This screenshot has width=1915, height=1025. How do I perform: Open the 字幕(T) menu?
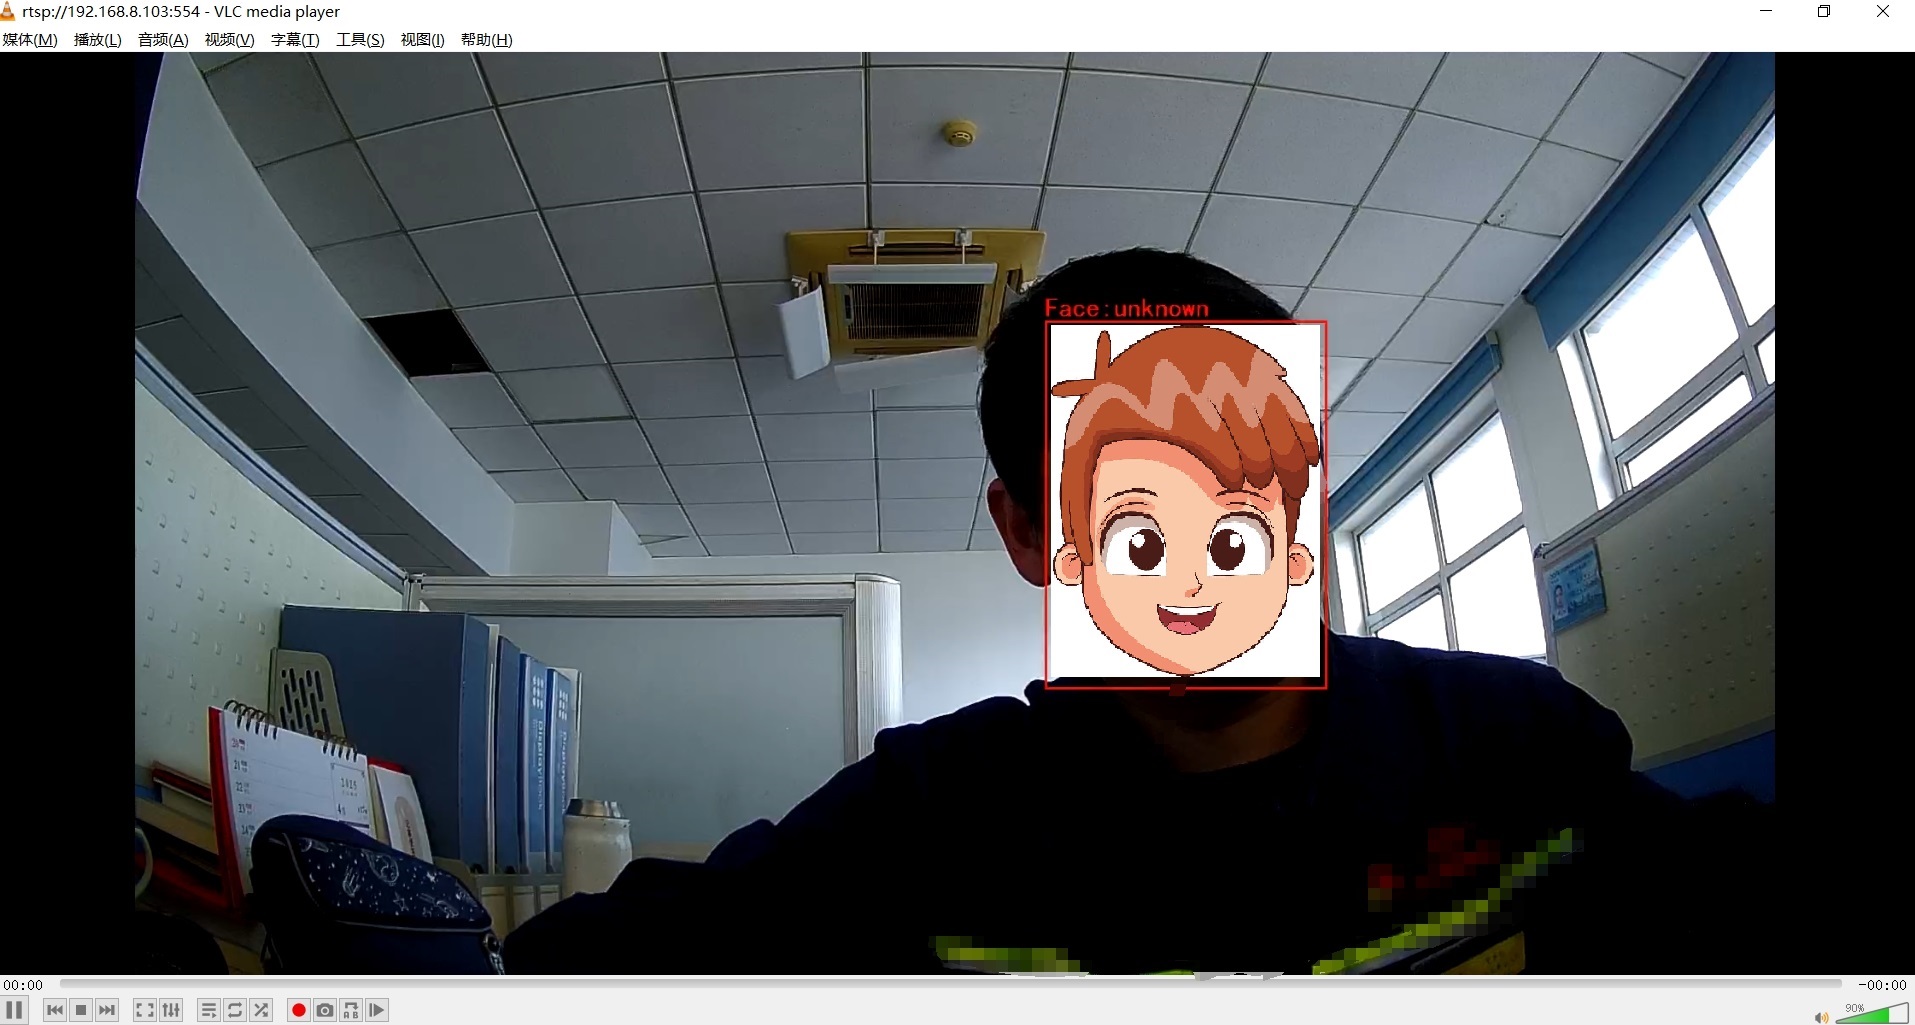295,40
